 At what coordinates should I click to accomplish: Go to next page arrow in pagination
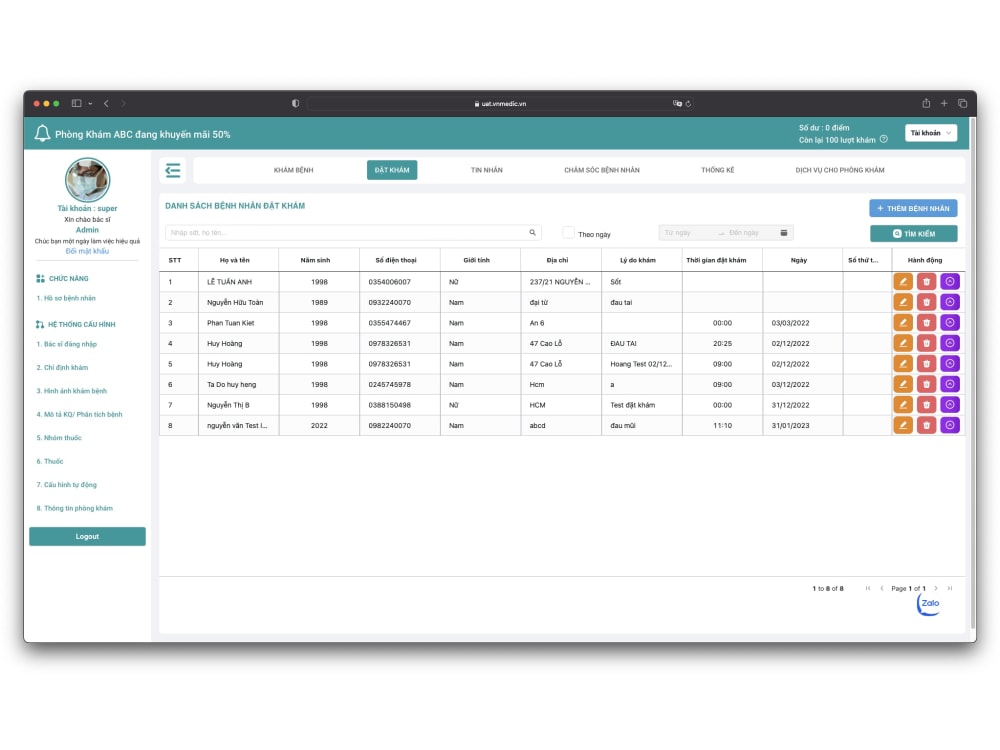point(936,588)
